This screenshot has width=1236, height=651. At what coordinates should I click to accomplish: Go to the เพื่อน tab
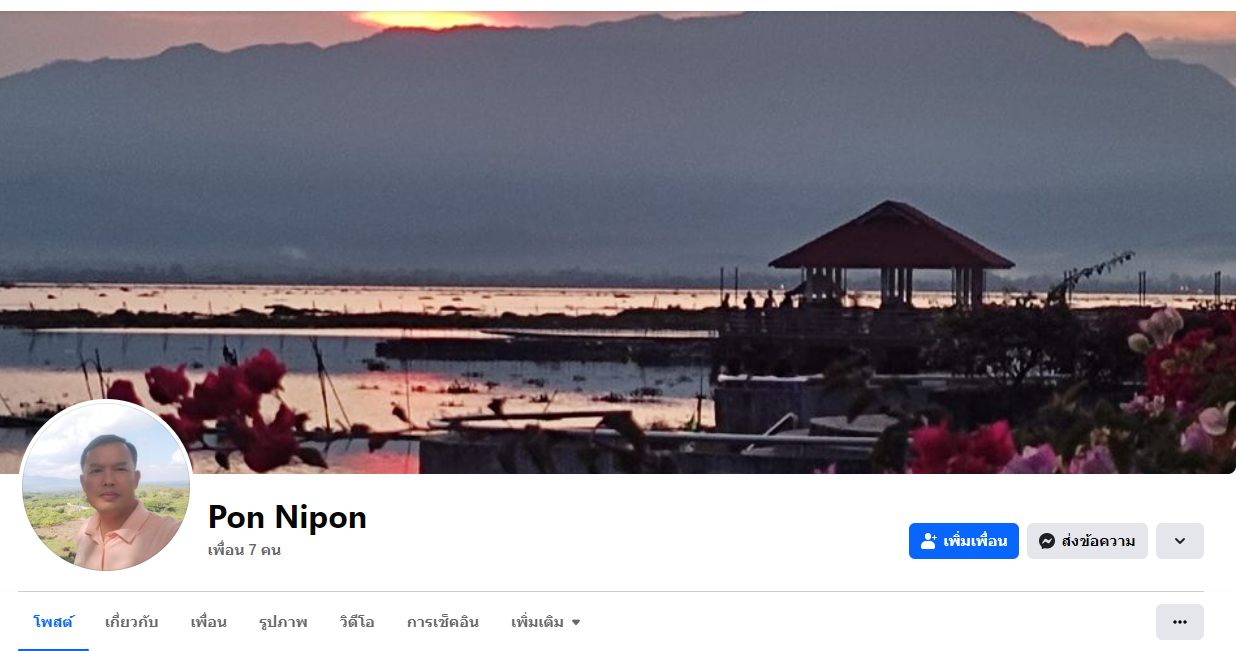(x=209, y=622)
